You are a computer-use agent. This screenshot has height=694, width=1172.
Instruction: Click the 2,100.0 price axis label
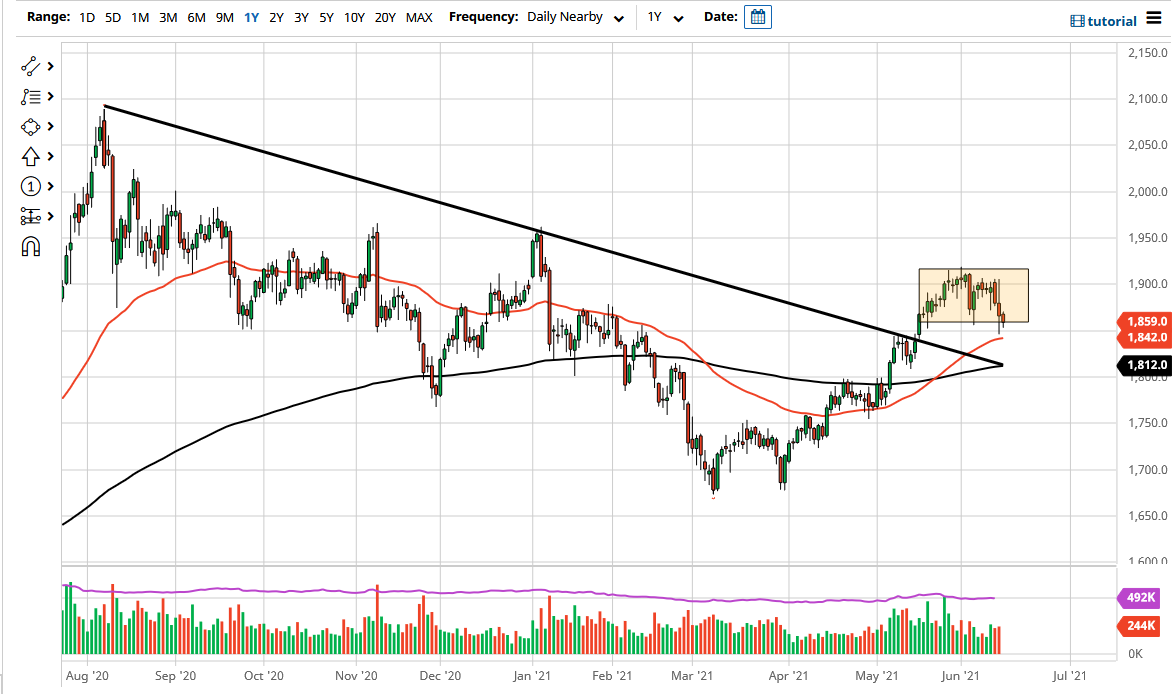tap(1147, 99)
